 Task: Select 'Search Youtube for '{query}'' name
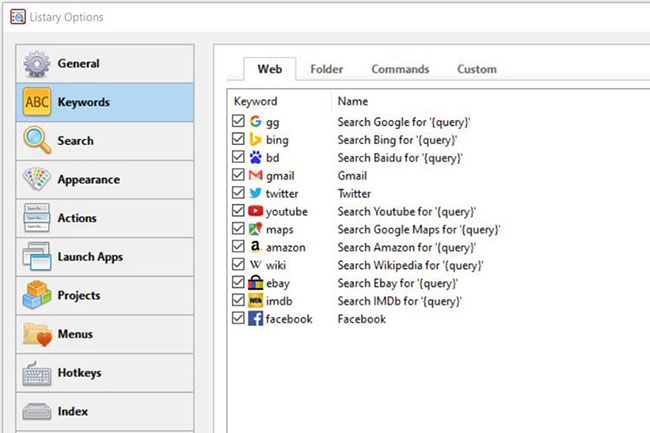pos(407,212)
